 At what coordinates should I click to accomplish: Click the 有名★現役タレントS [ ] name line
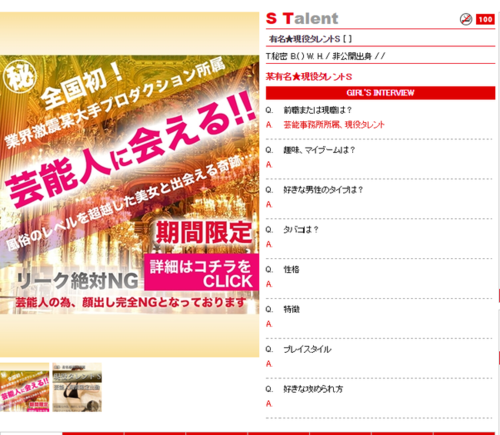click(x=310, y=39)
